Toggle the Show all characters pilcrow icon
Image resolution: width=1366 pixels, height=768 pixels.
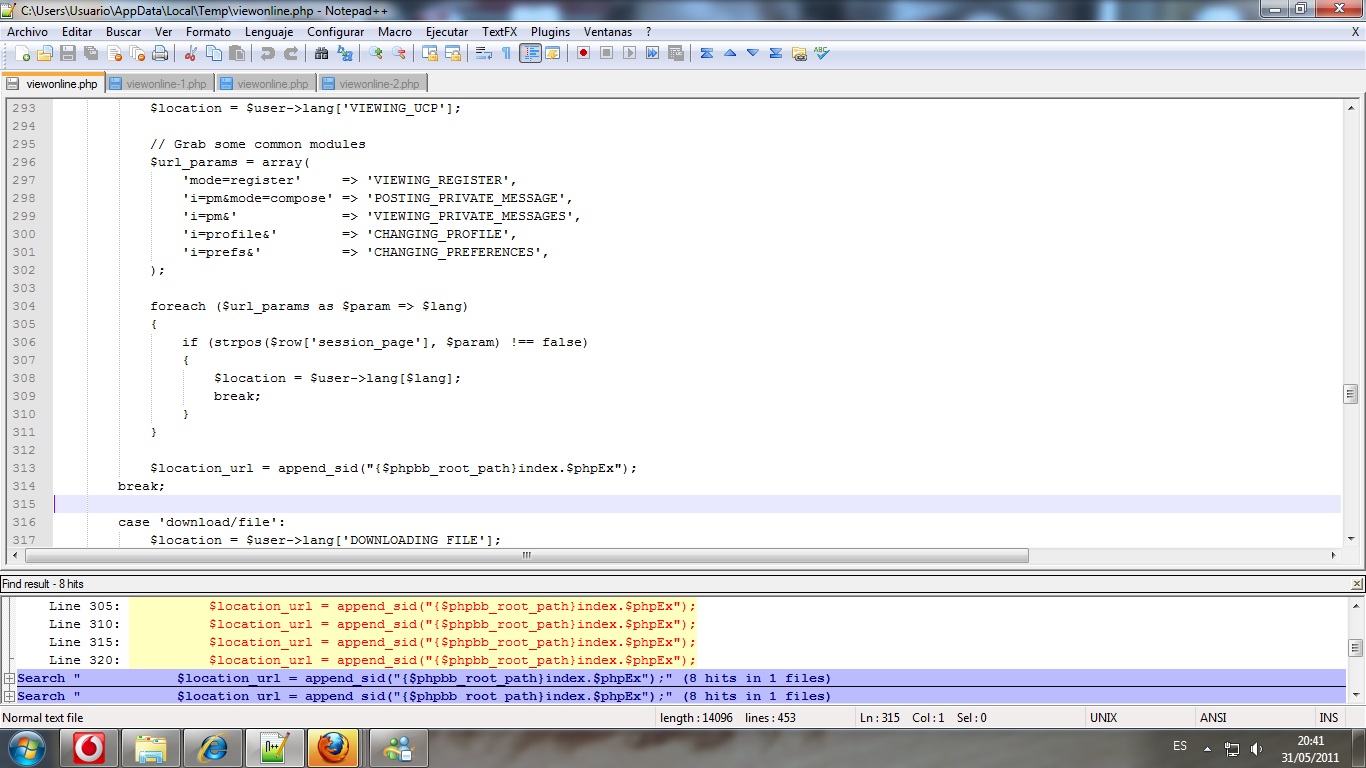point(507,53)
